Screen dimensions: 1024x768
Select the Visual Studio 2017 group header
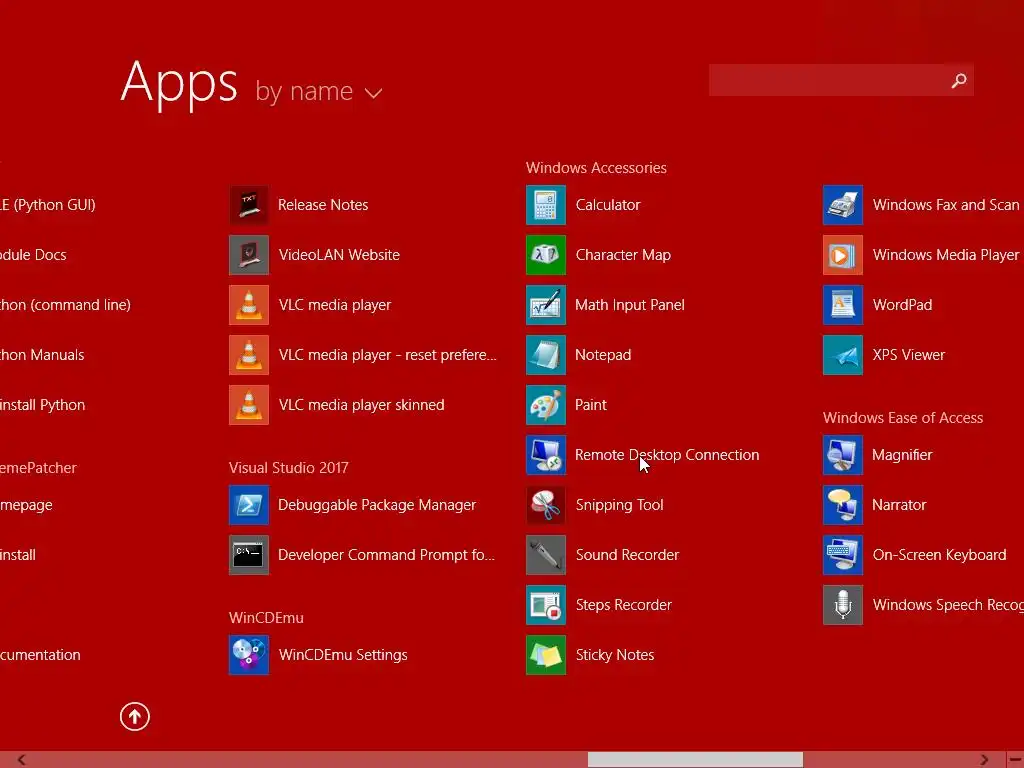[x=289, y=468]
